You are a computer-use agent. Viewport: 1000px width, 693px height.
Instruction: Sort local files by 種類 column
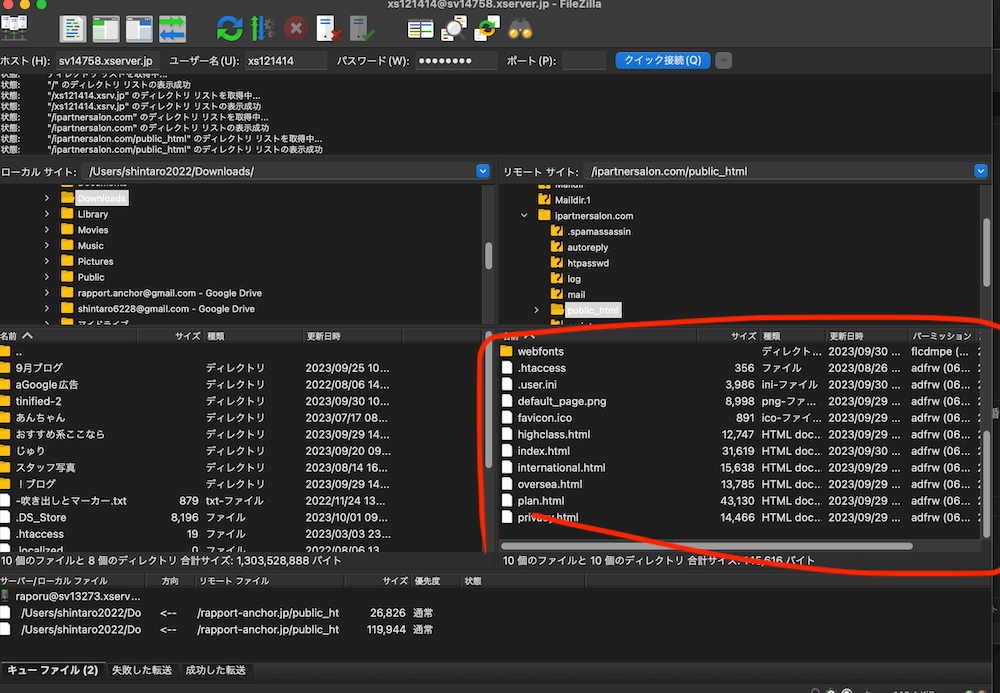(x=253, y=336)
